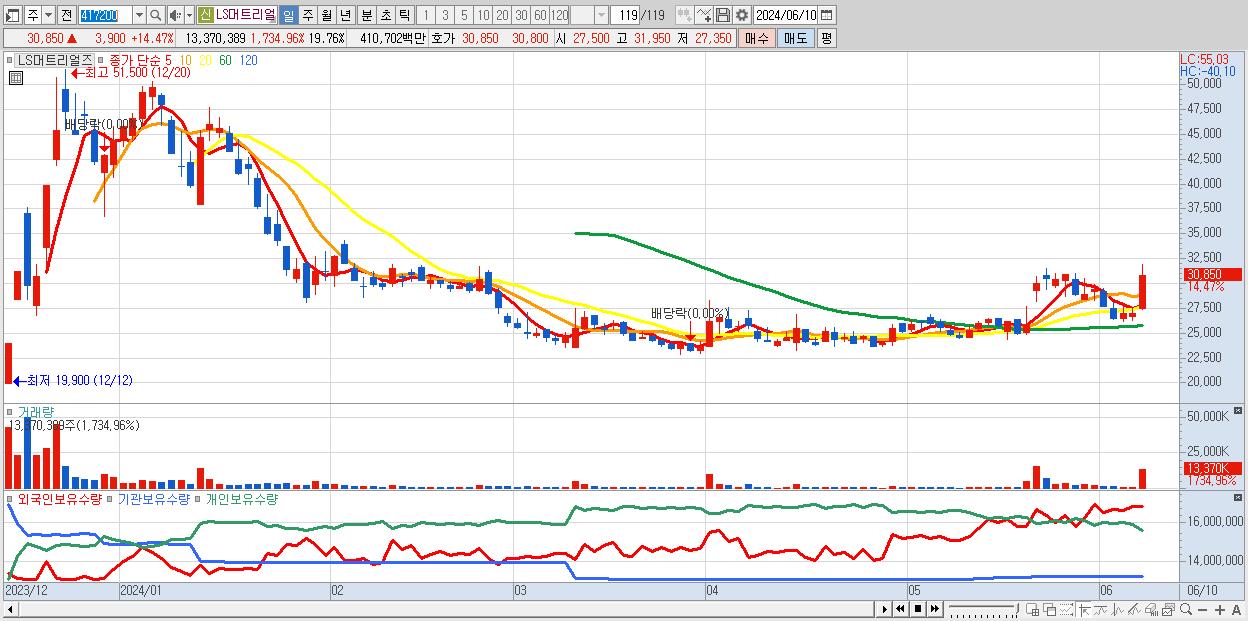Play the chart replay forward
Viewport: 1248px width, 621px height.
[x=885, y=609]
